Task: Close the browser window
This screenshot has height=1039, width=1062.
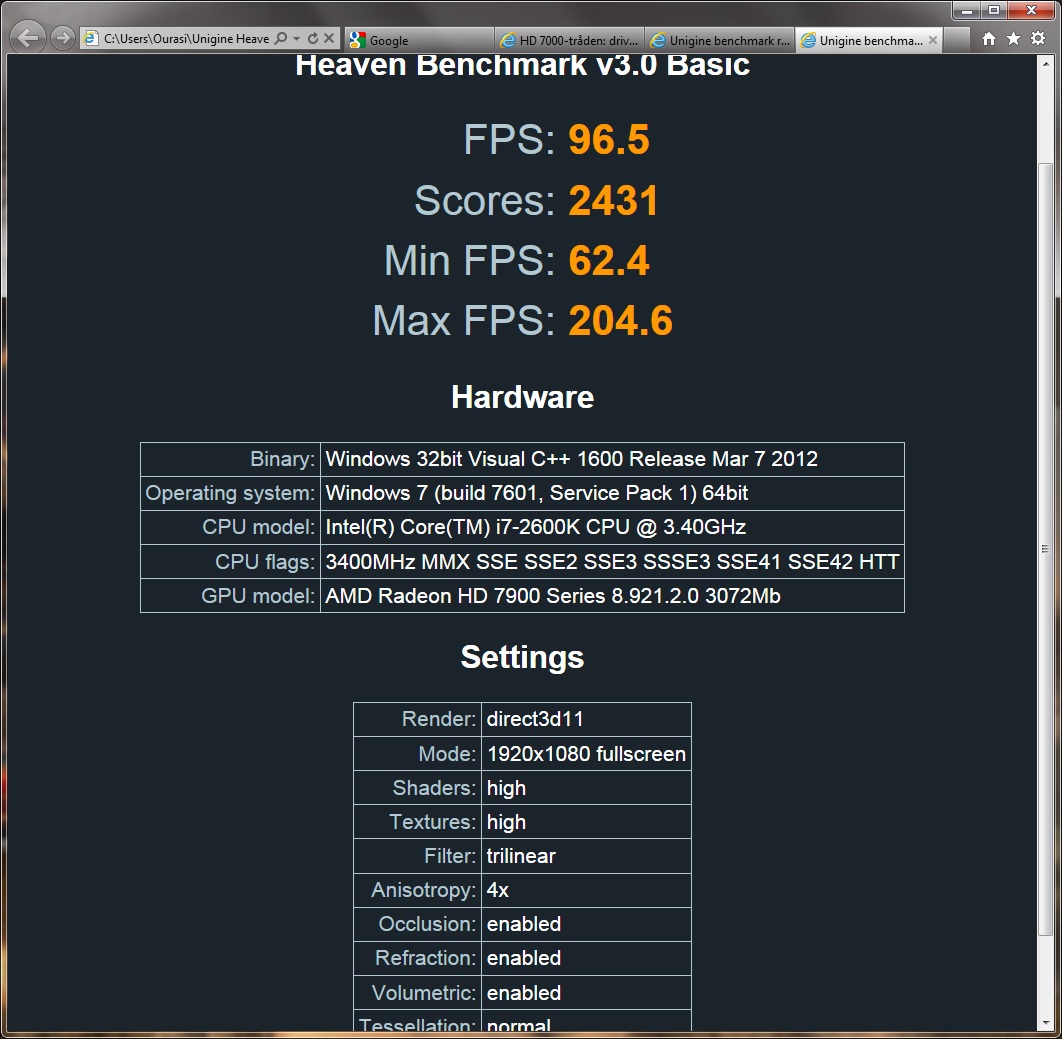Action: point(1031,10)
